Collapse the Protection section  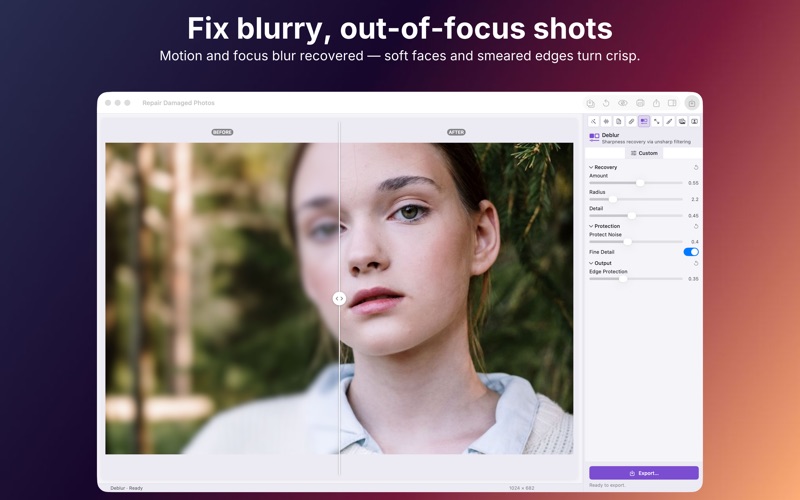point(591,226)
